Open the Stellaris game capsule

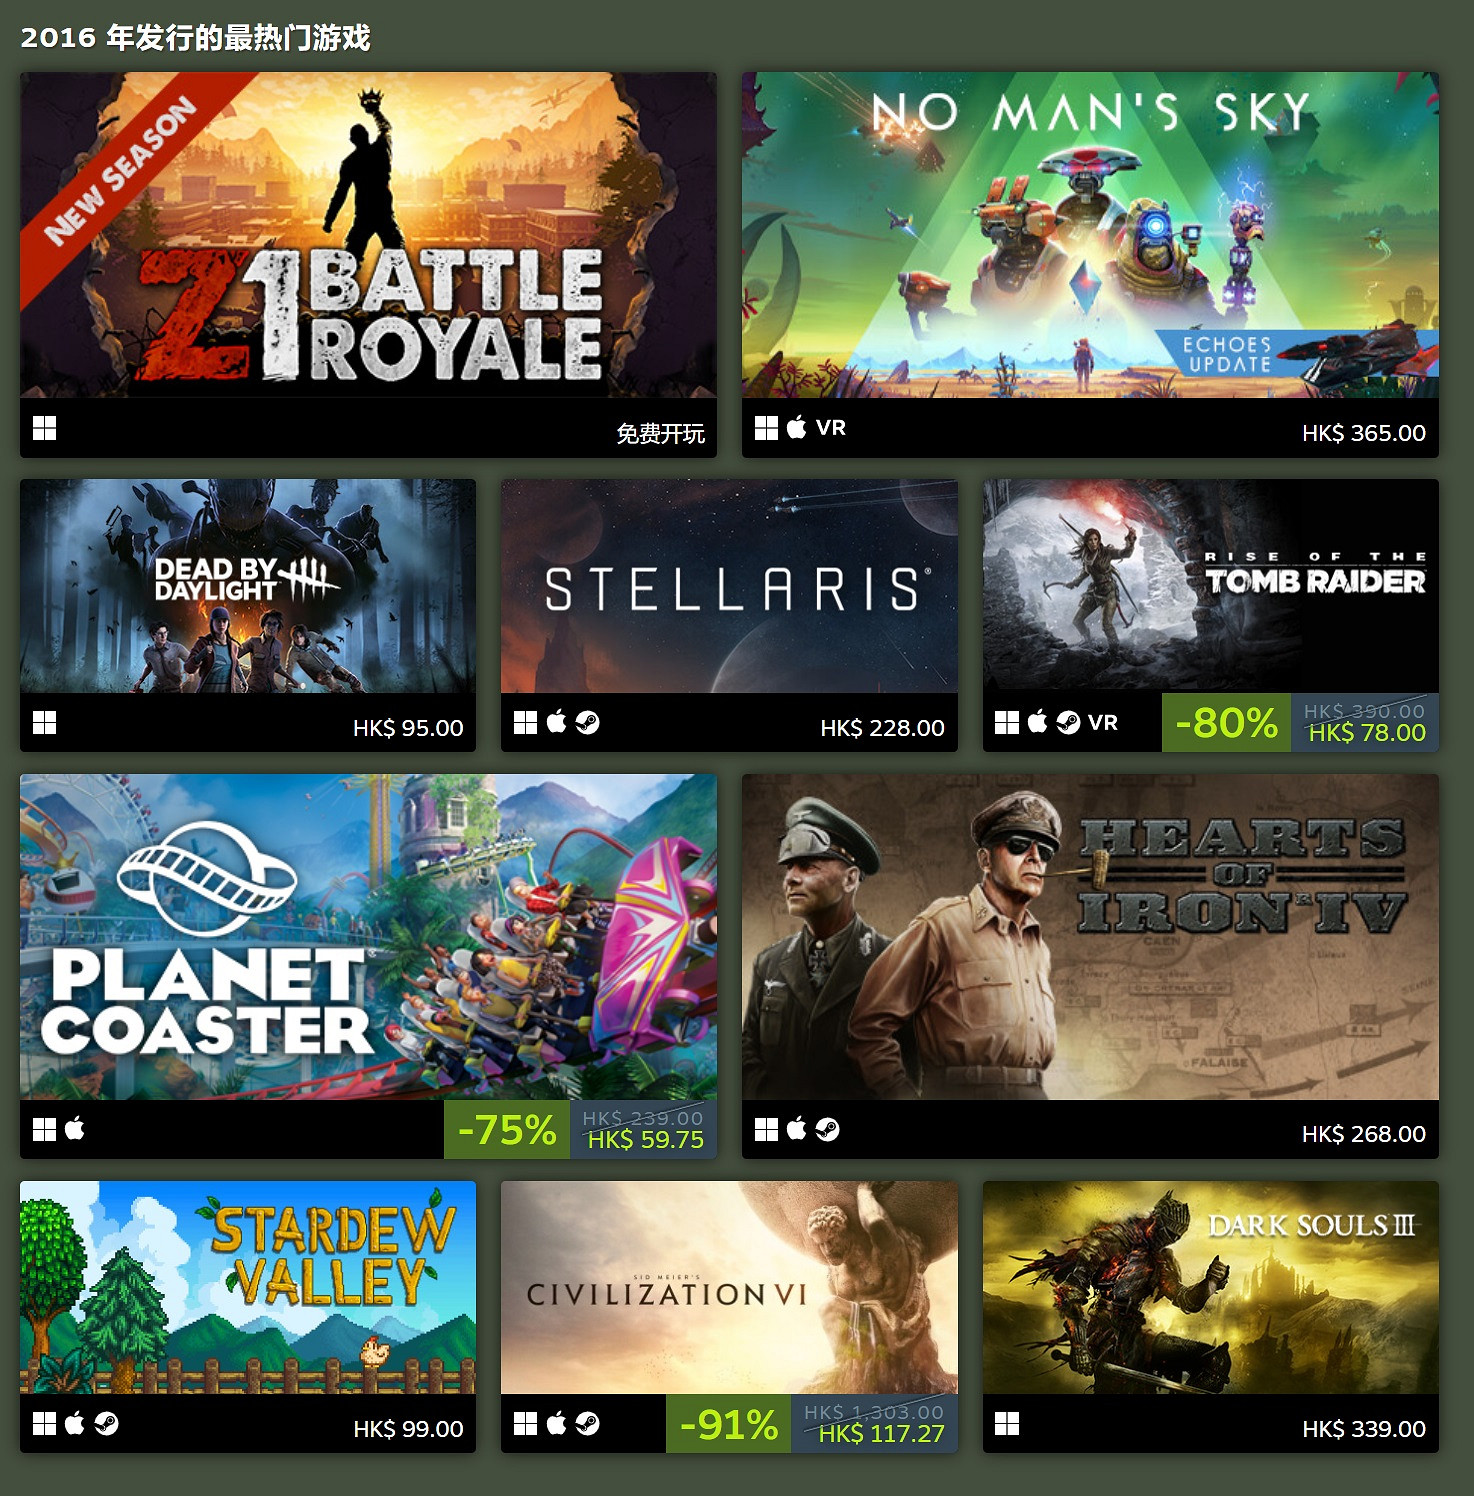[729, 586]
